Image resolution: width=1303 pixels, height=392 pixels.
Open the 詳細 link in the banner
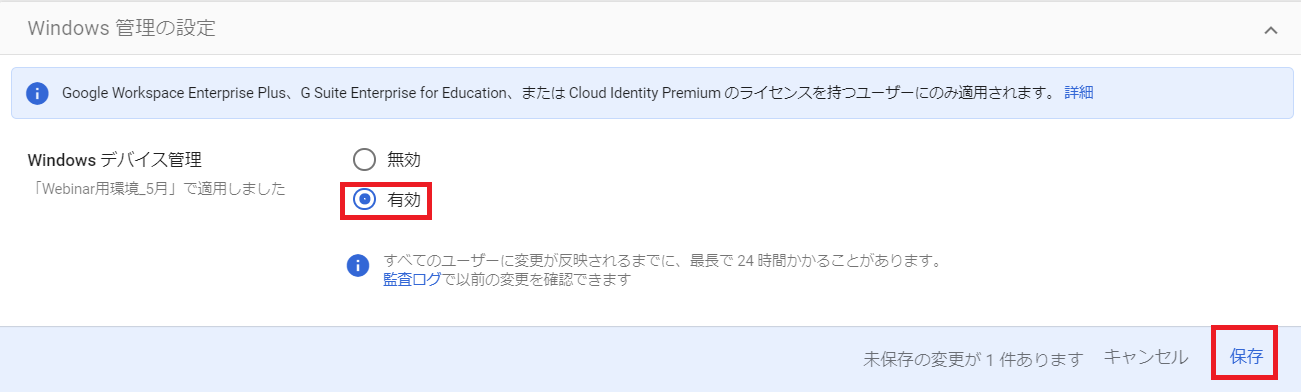[x=1078, y=92]
